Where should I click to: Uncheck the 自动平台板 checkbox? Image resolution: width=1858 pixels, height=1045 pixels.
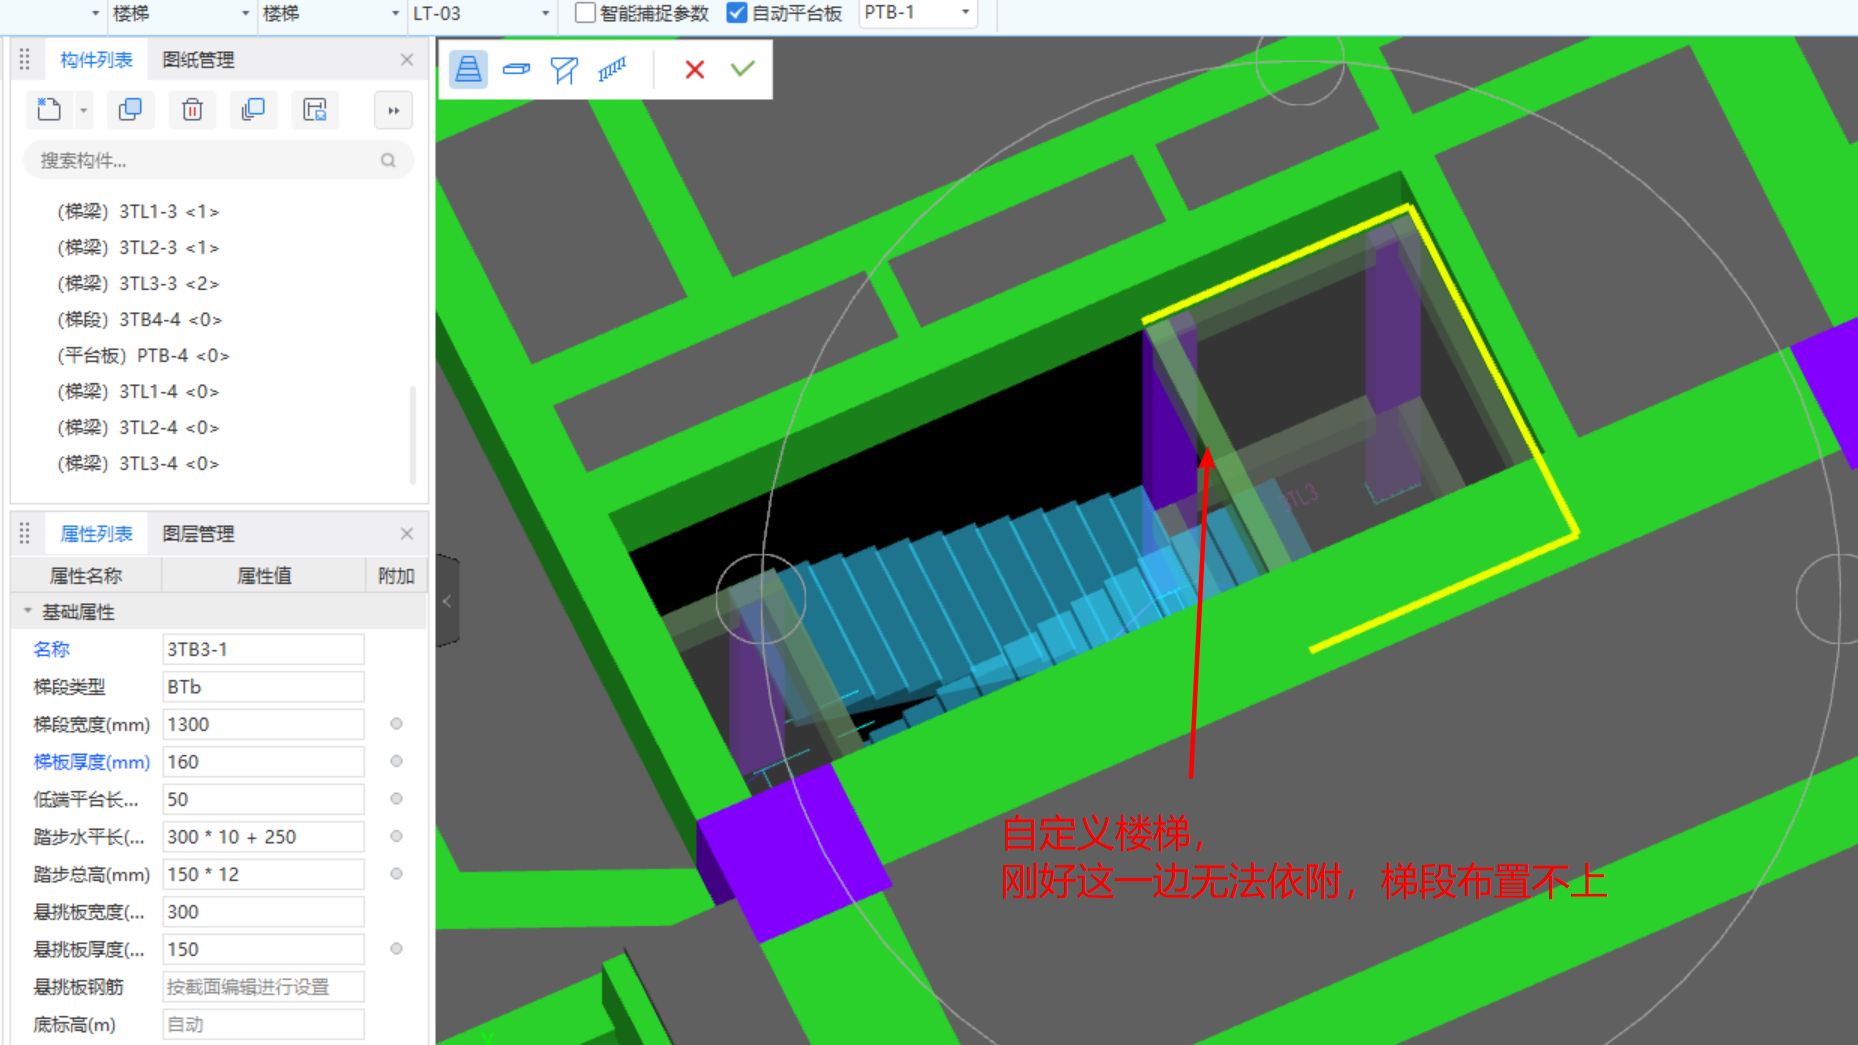click(737, 13)
